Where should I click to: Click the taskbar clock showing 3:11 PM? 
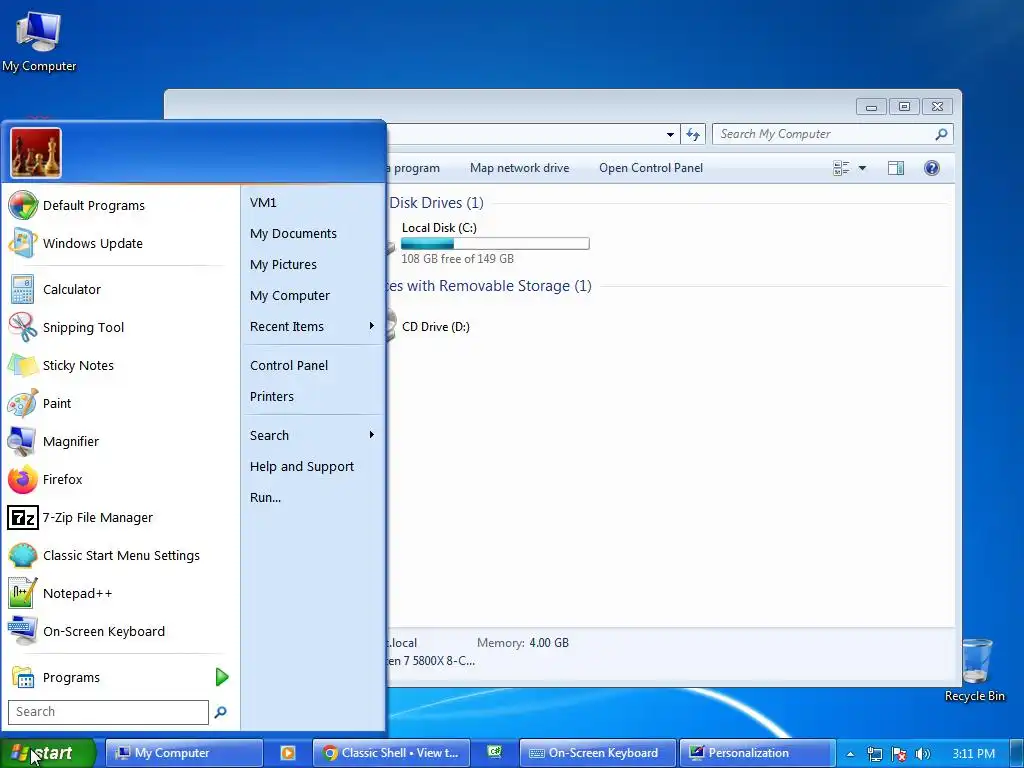[974, 754]
